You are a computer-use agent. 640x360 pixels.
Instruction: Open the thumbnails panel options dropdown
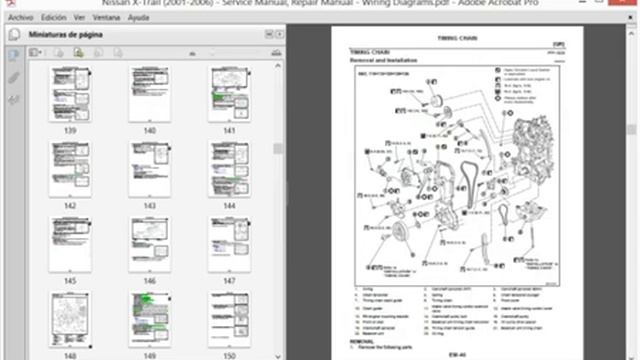tap(36, 52)
